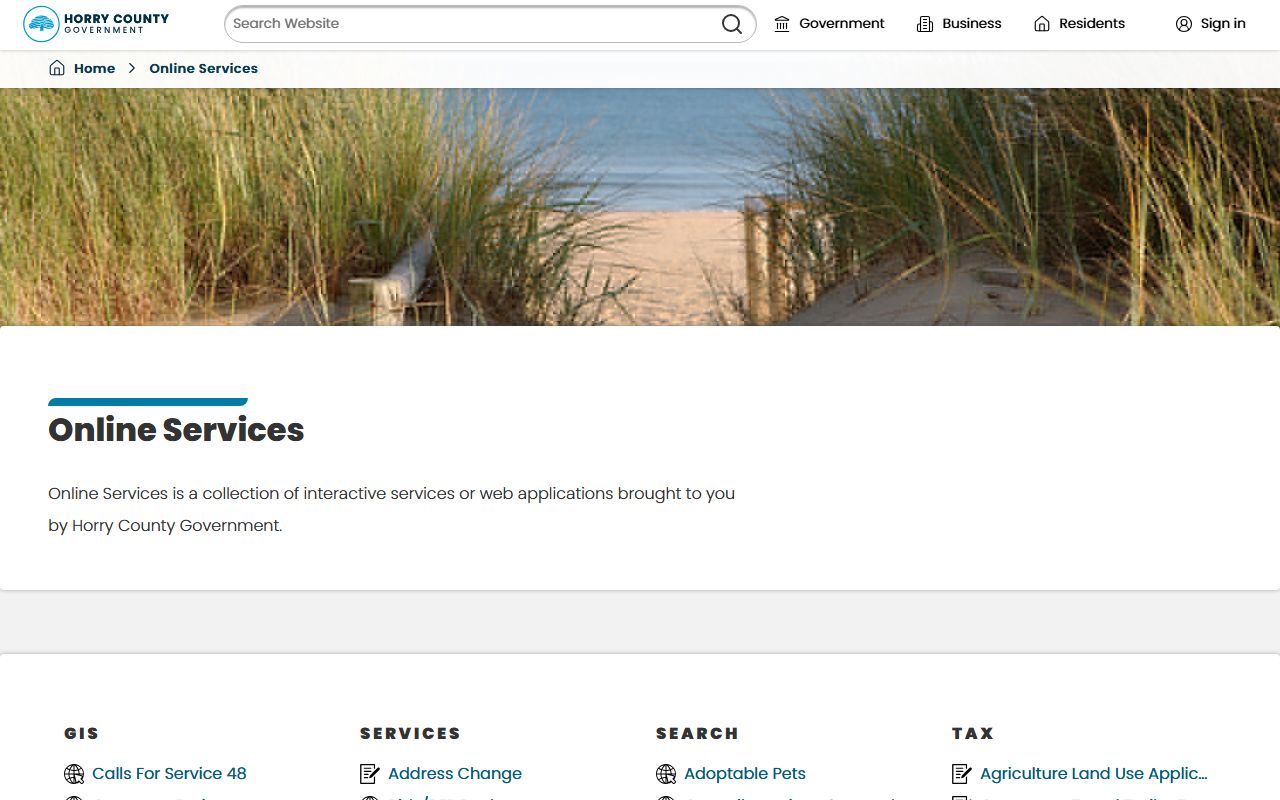
Task: Click the Residents house icon
Action: pos(1042,24)
